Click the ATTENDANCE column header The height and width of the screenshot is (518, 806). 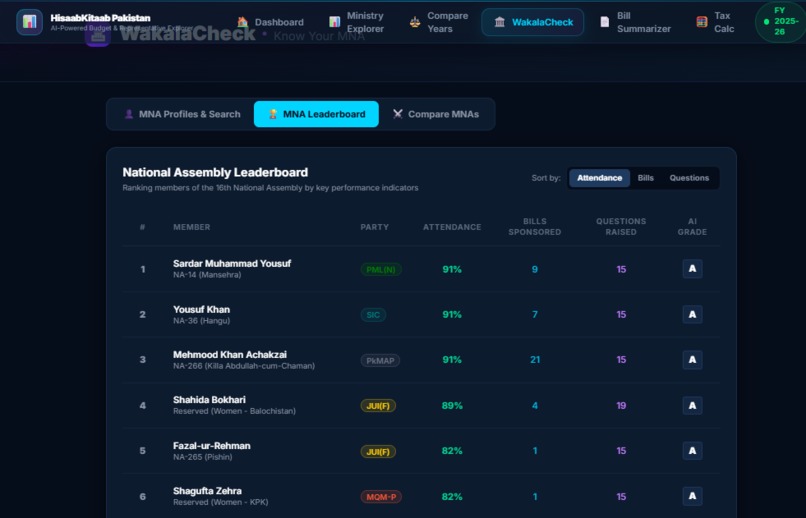pos(452,227)
